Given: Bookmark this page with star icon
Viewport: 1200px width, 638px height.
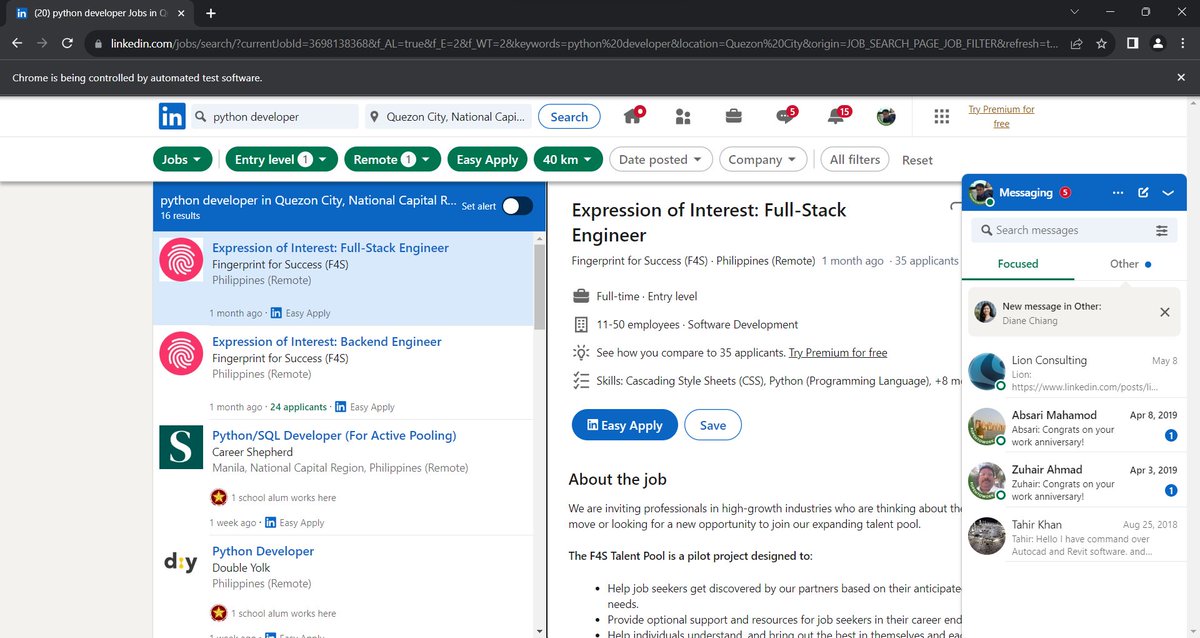Looking at the screenshot, I should pos(1101,44).
